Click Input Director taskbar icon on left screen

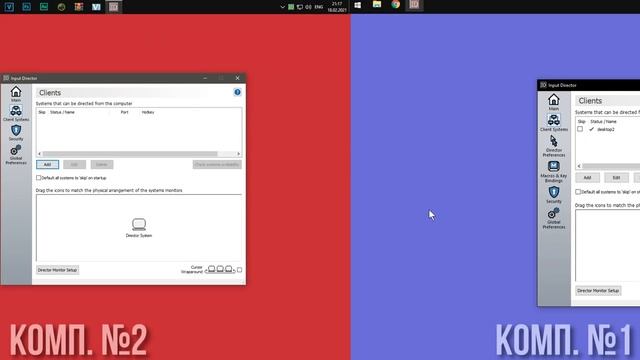[113, 7]
